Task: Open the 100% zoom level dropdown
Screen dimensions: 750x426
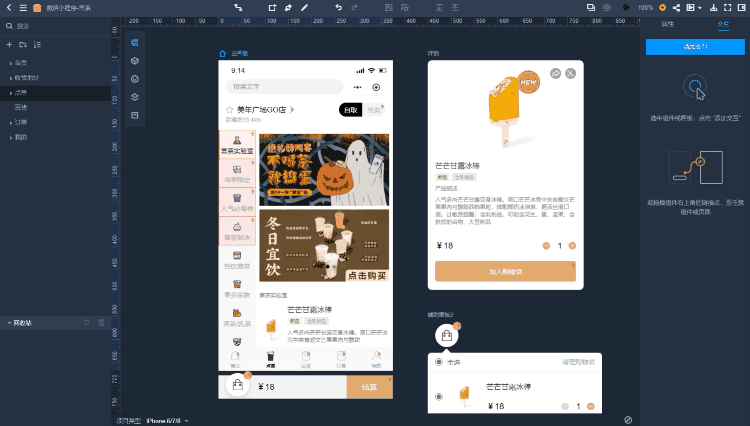Action: coord(645,8)
